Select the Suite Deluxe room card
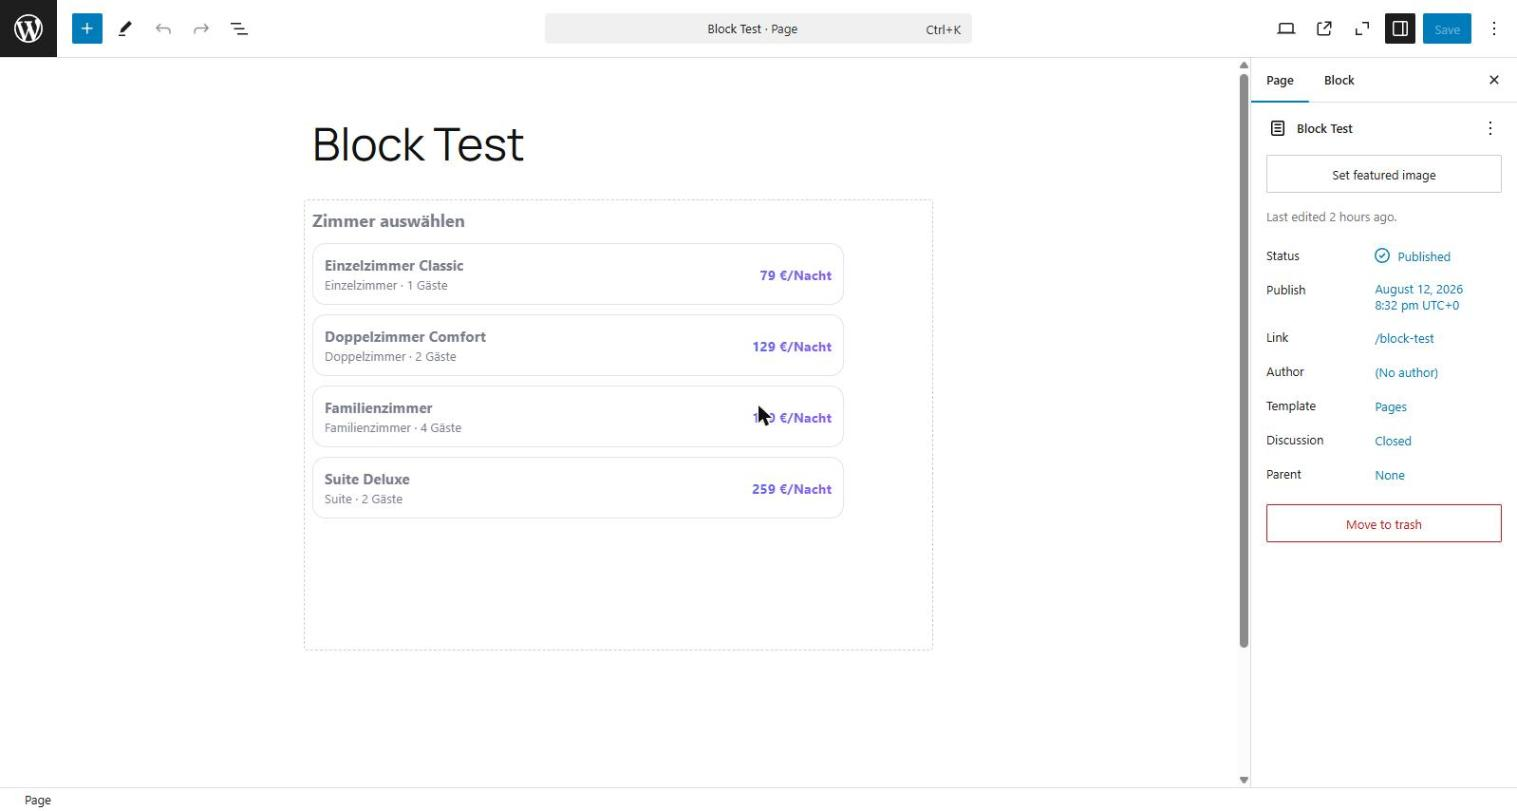This screenshot has width=1517, height=811. [x=578, y=488]
